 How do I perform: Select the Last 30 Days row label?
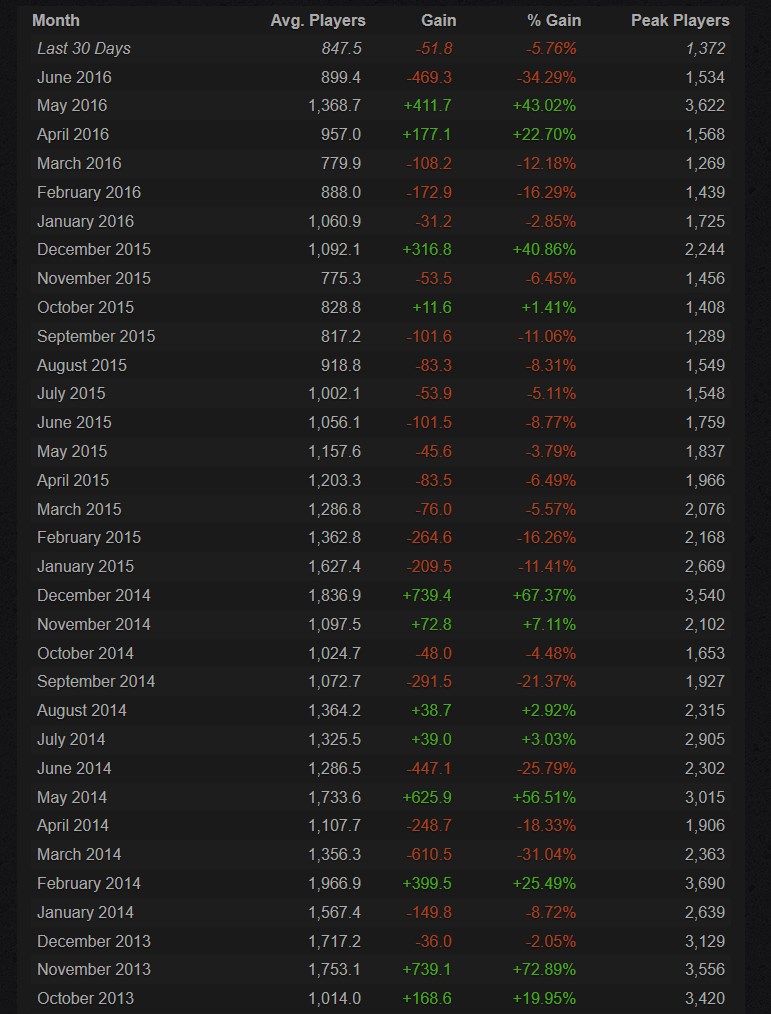[x=84, y=49]
